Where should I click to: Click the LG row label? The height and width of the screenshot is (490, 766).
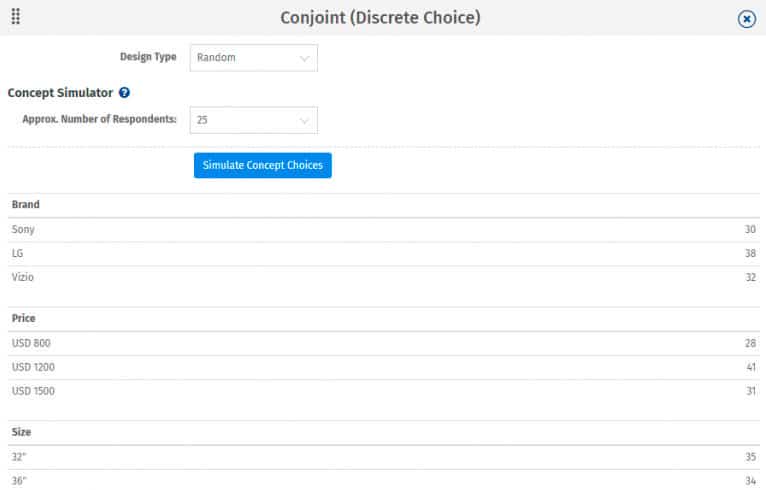coord(18,253)
